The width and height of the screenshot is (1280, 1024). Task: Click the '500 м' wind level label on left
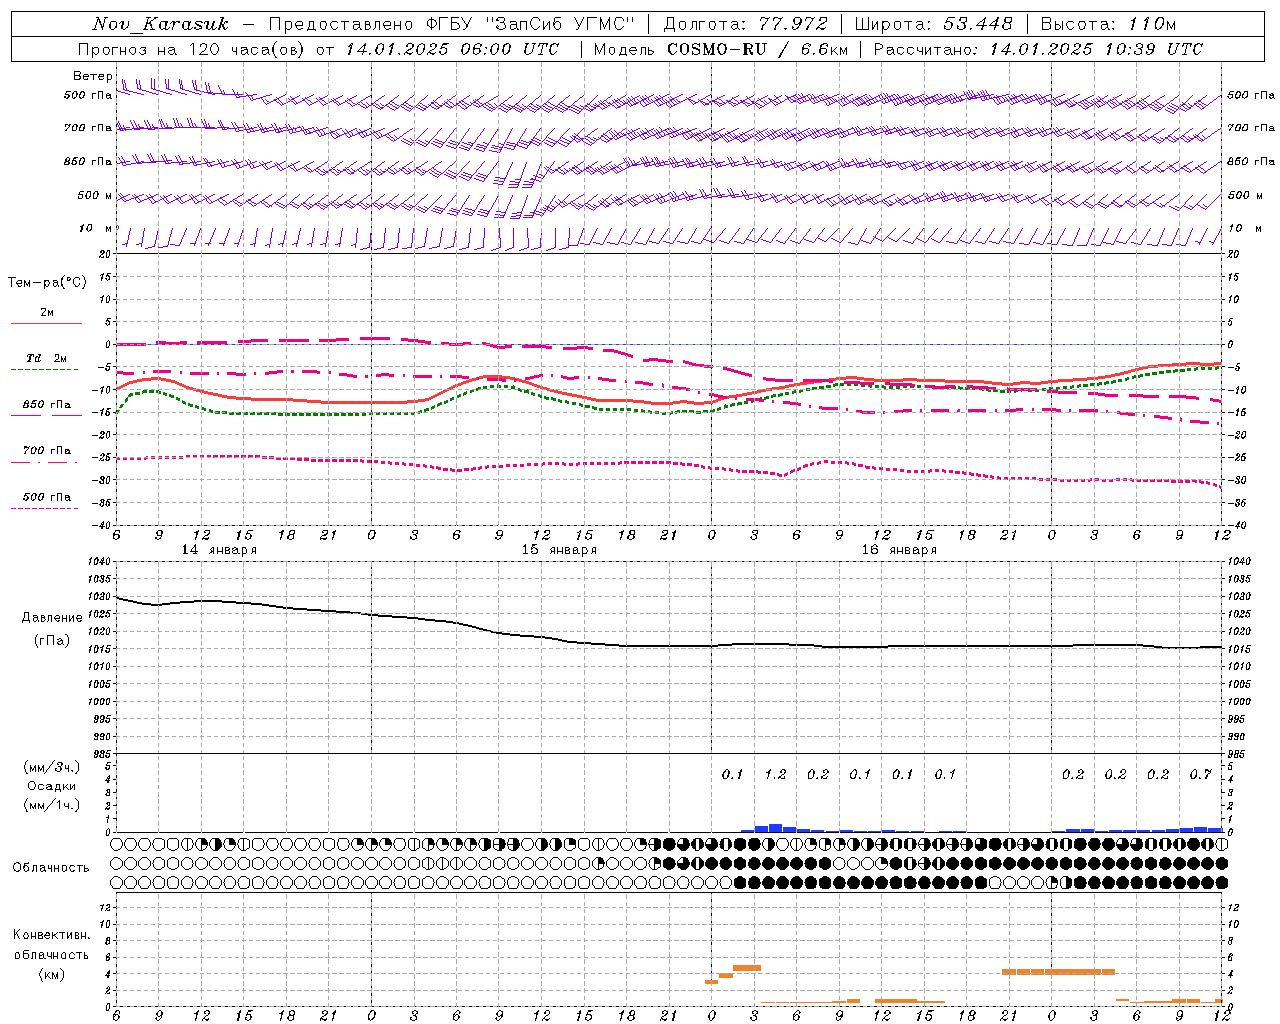[x=89, y=196]
